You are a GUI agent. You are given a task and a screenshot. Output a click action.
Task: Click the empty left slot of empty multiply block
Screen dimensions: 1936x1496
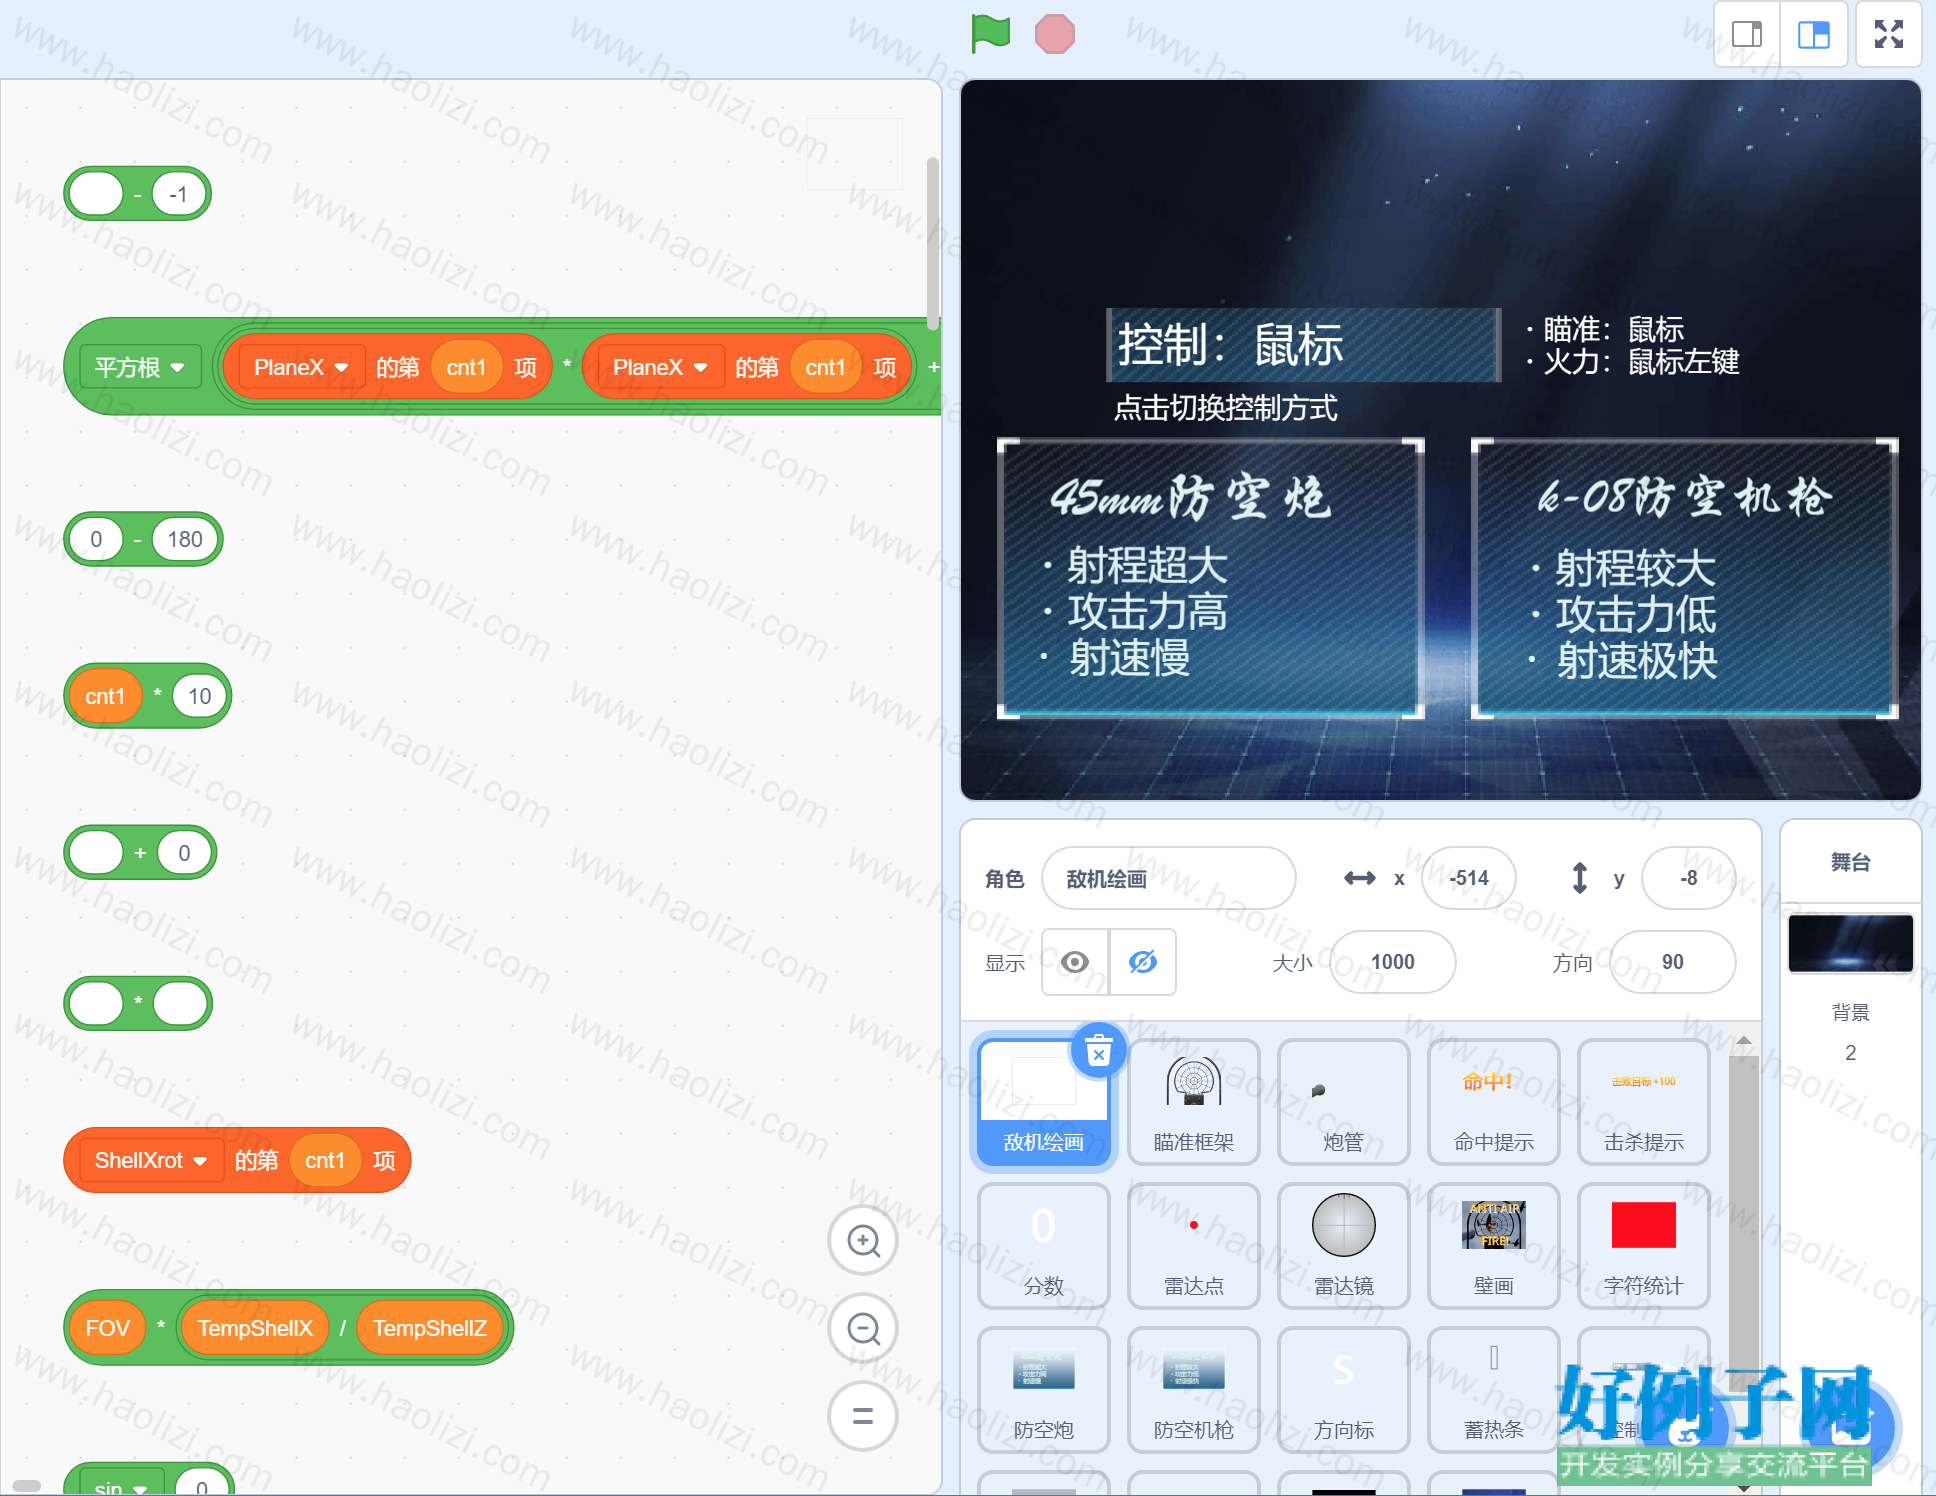(97, 1003)
